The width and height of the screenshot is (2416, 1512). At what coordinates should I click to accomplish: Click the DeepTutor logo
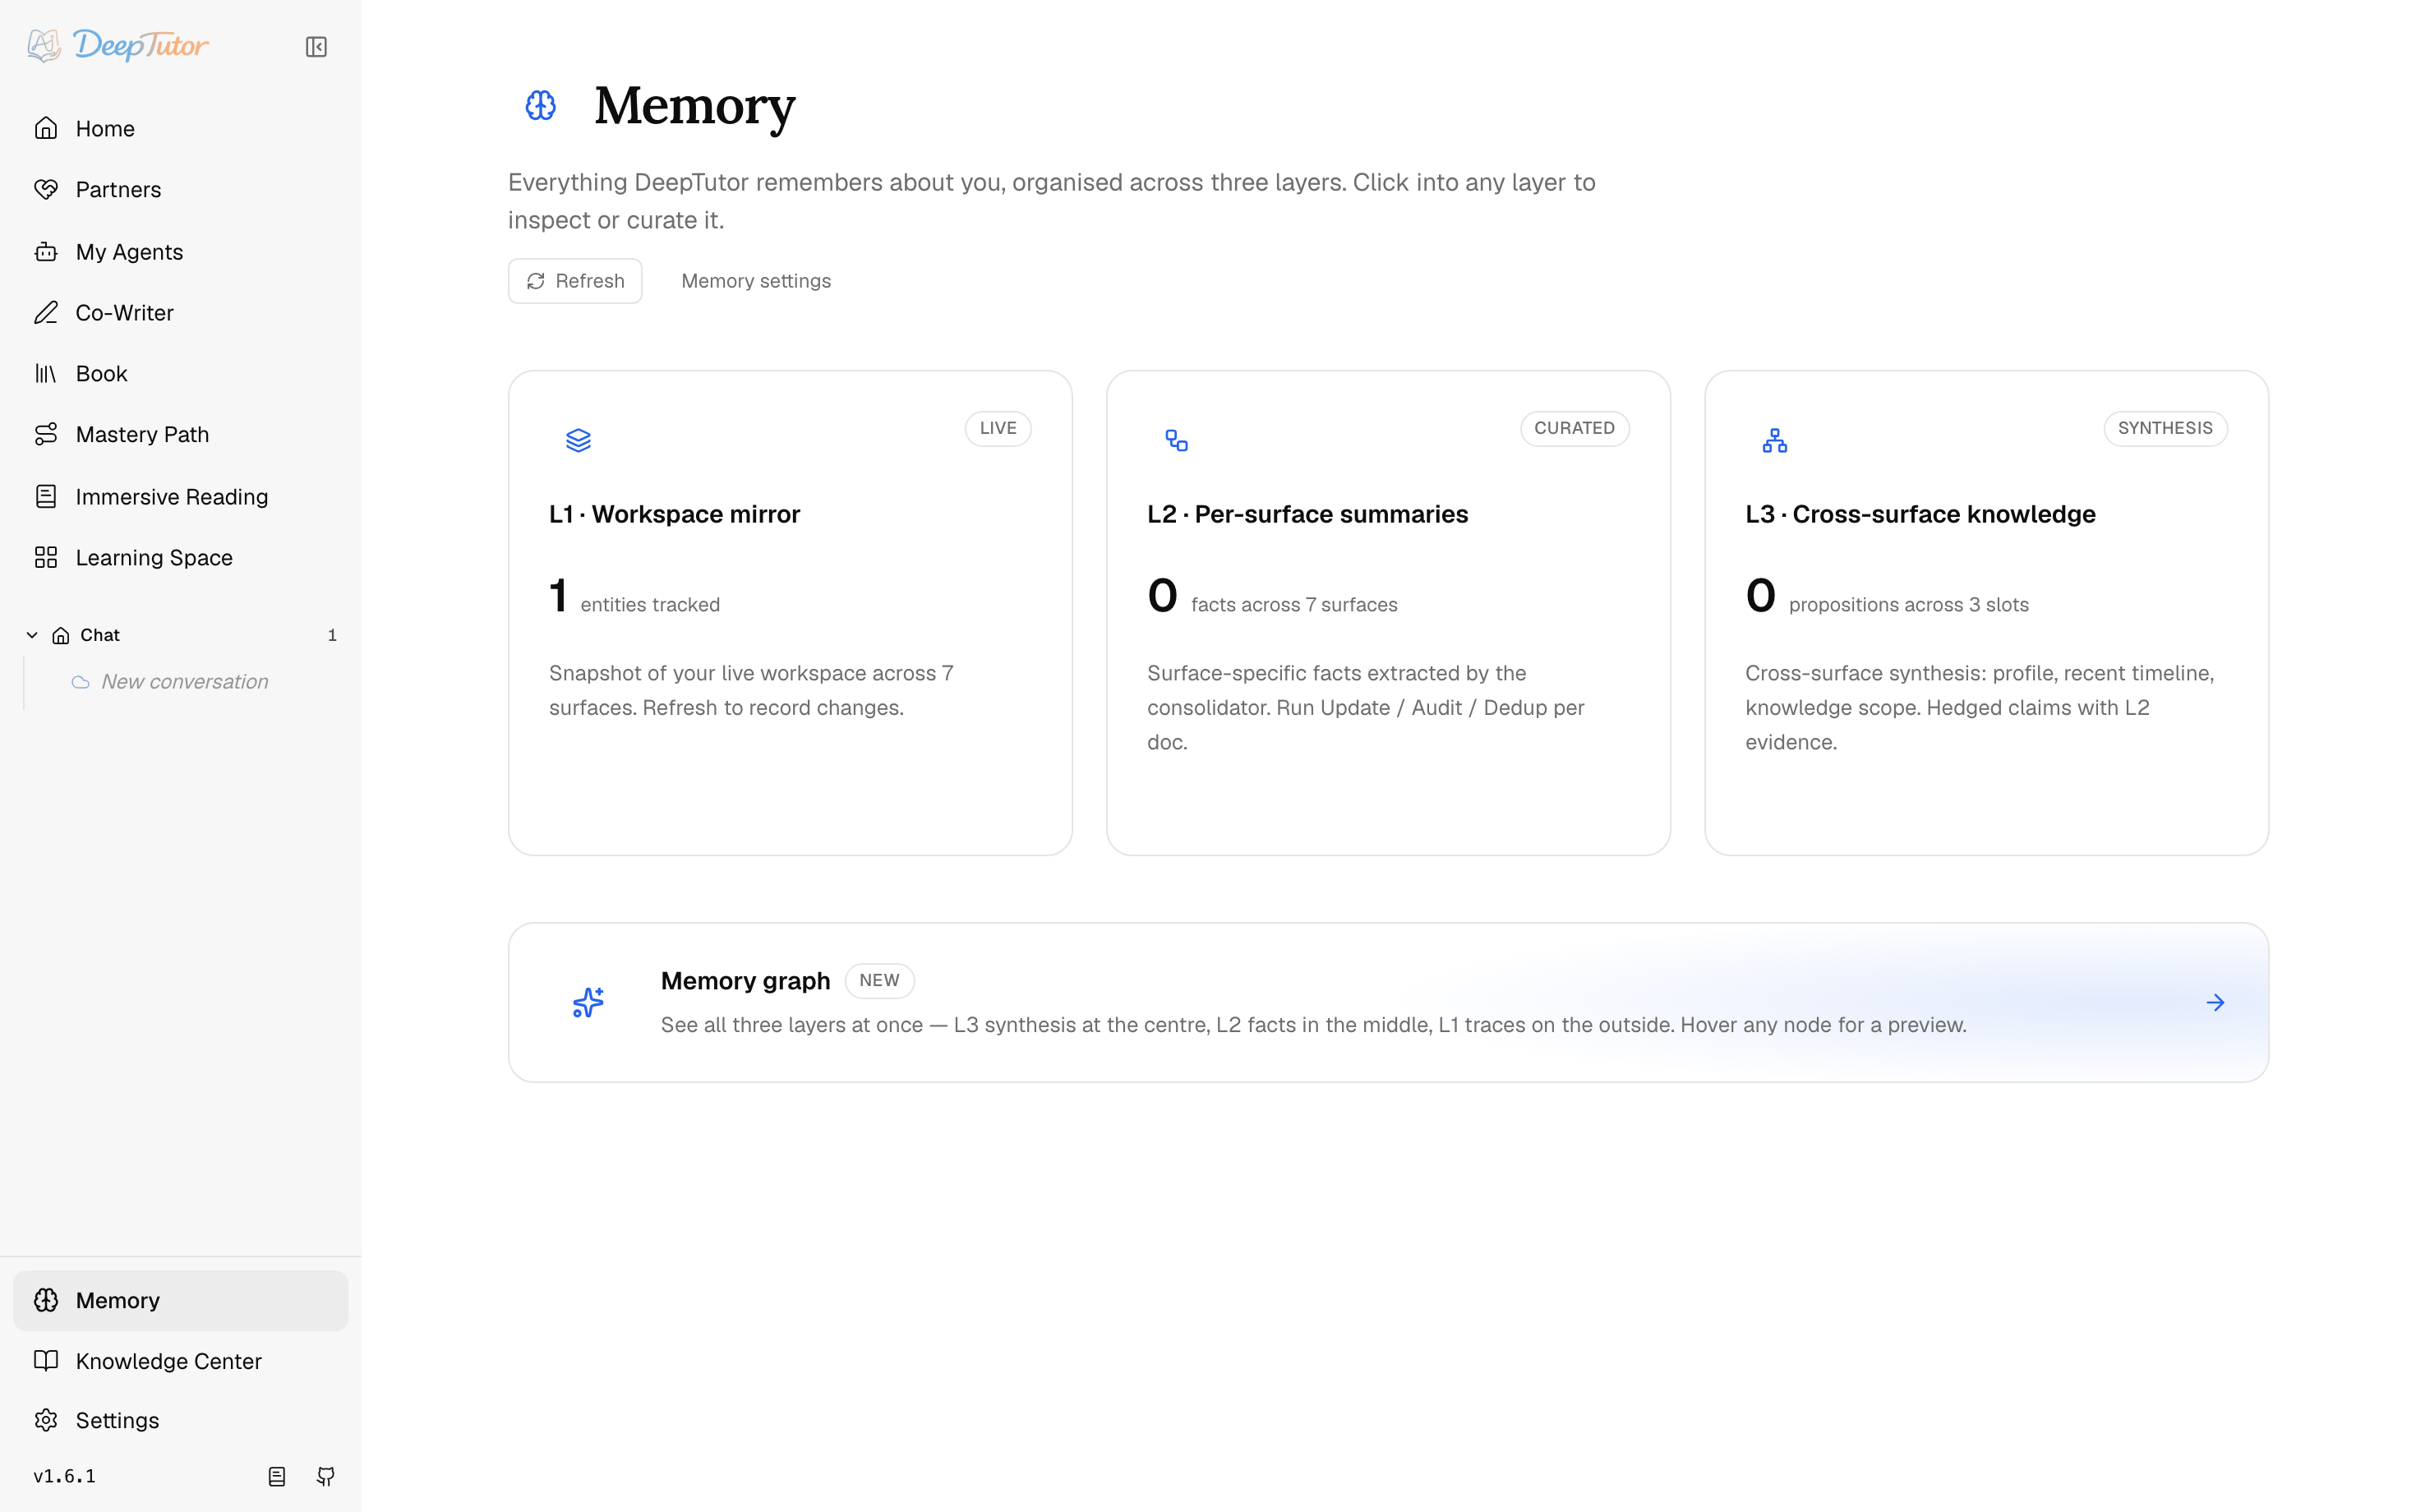pos(118,46)
